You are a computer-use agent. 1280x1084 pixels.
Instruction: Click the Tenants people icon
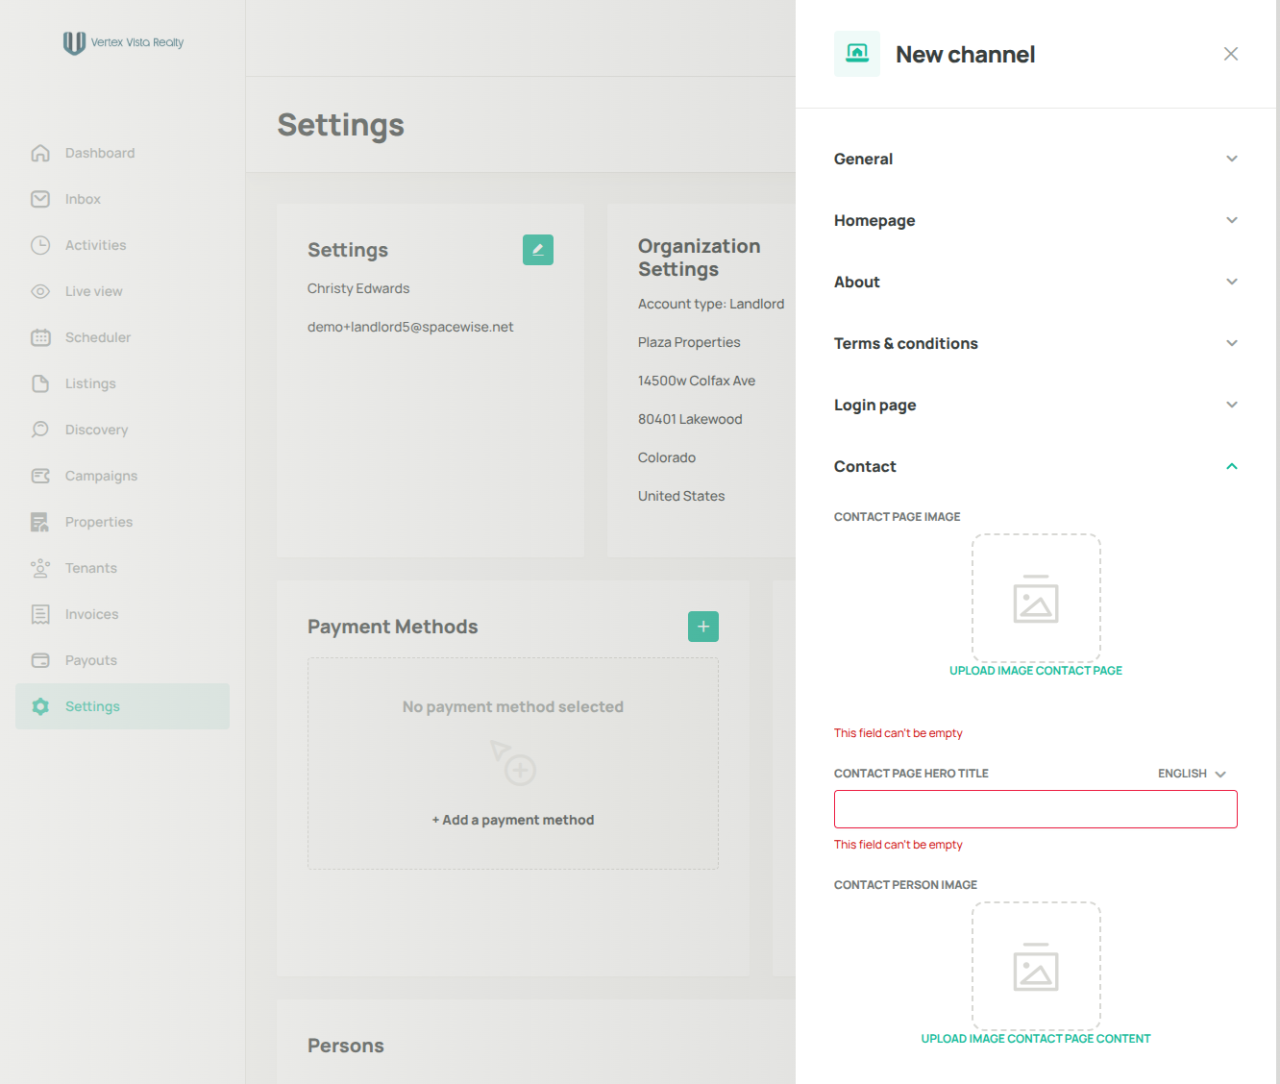point(40,568)
